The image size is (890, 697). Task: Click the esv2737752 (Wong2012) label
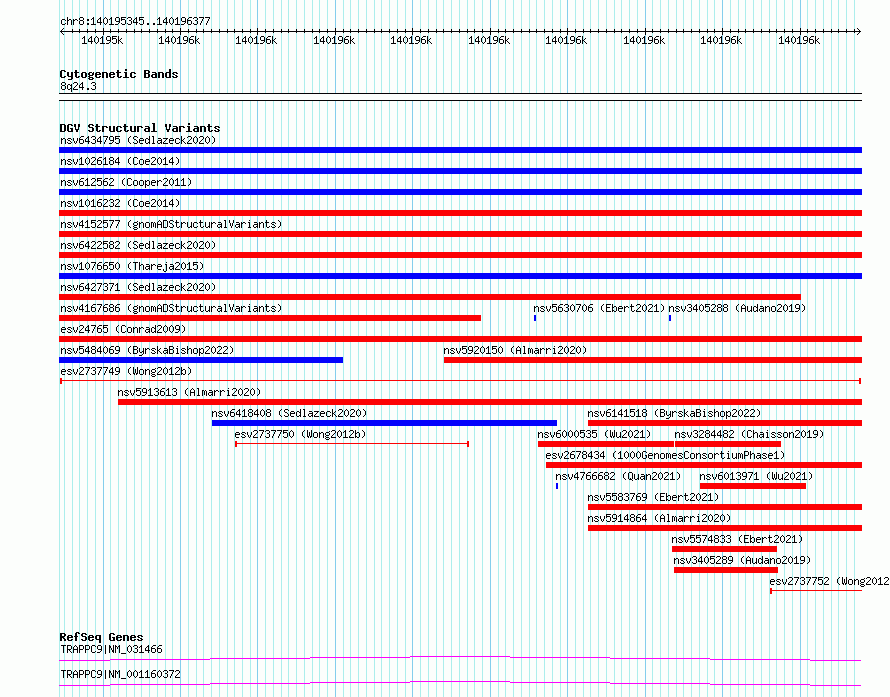pyautogui.click(x=829, y=581)
